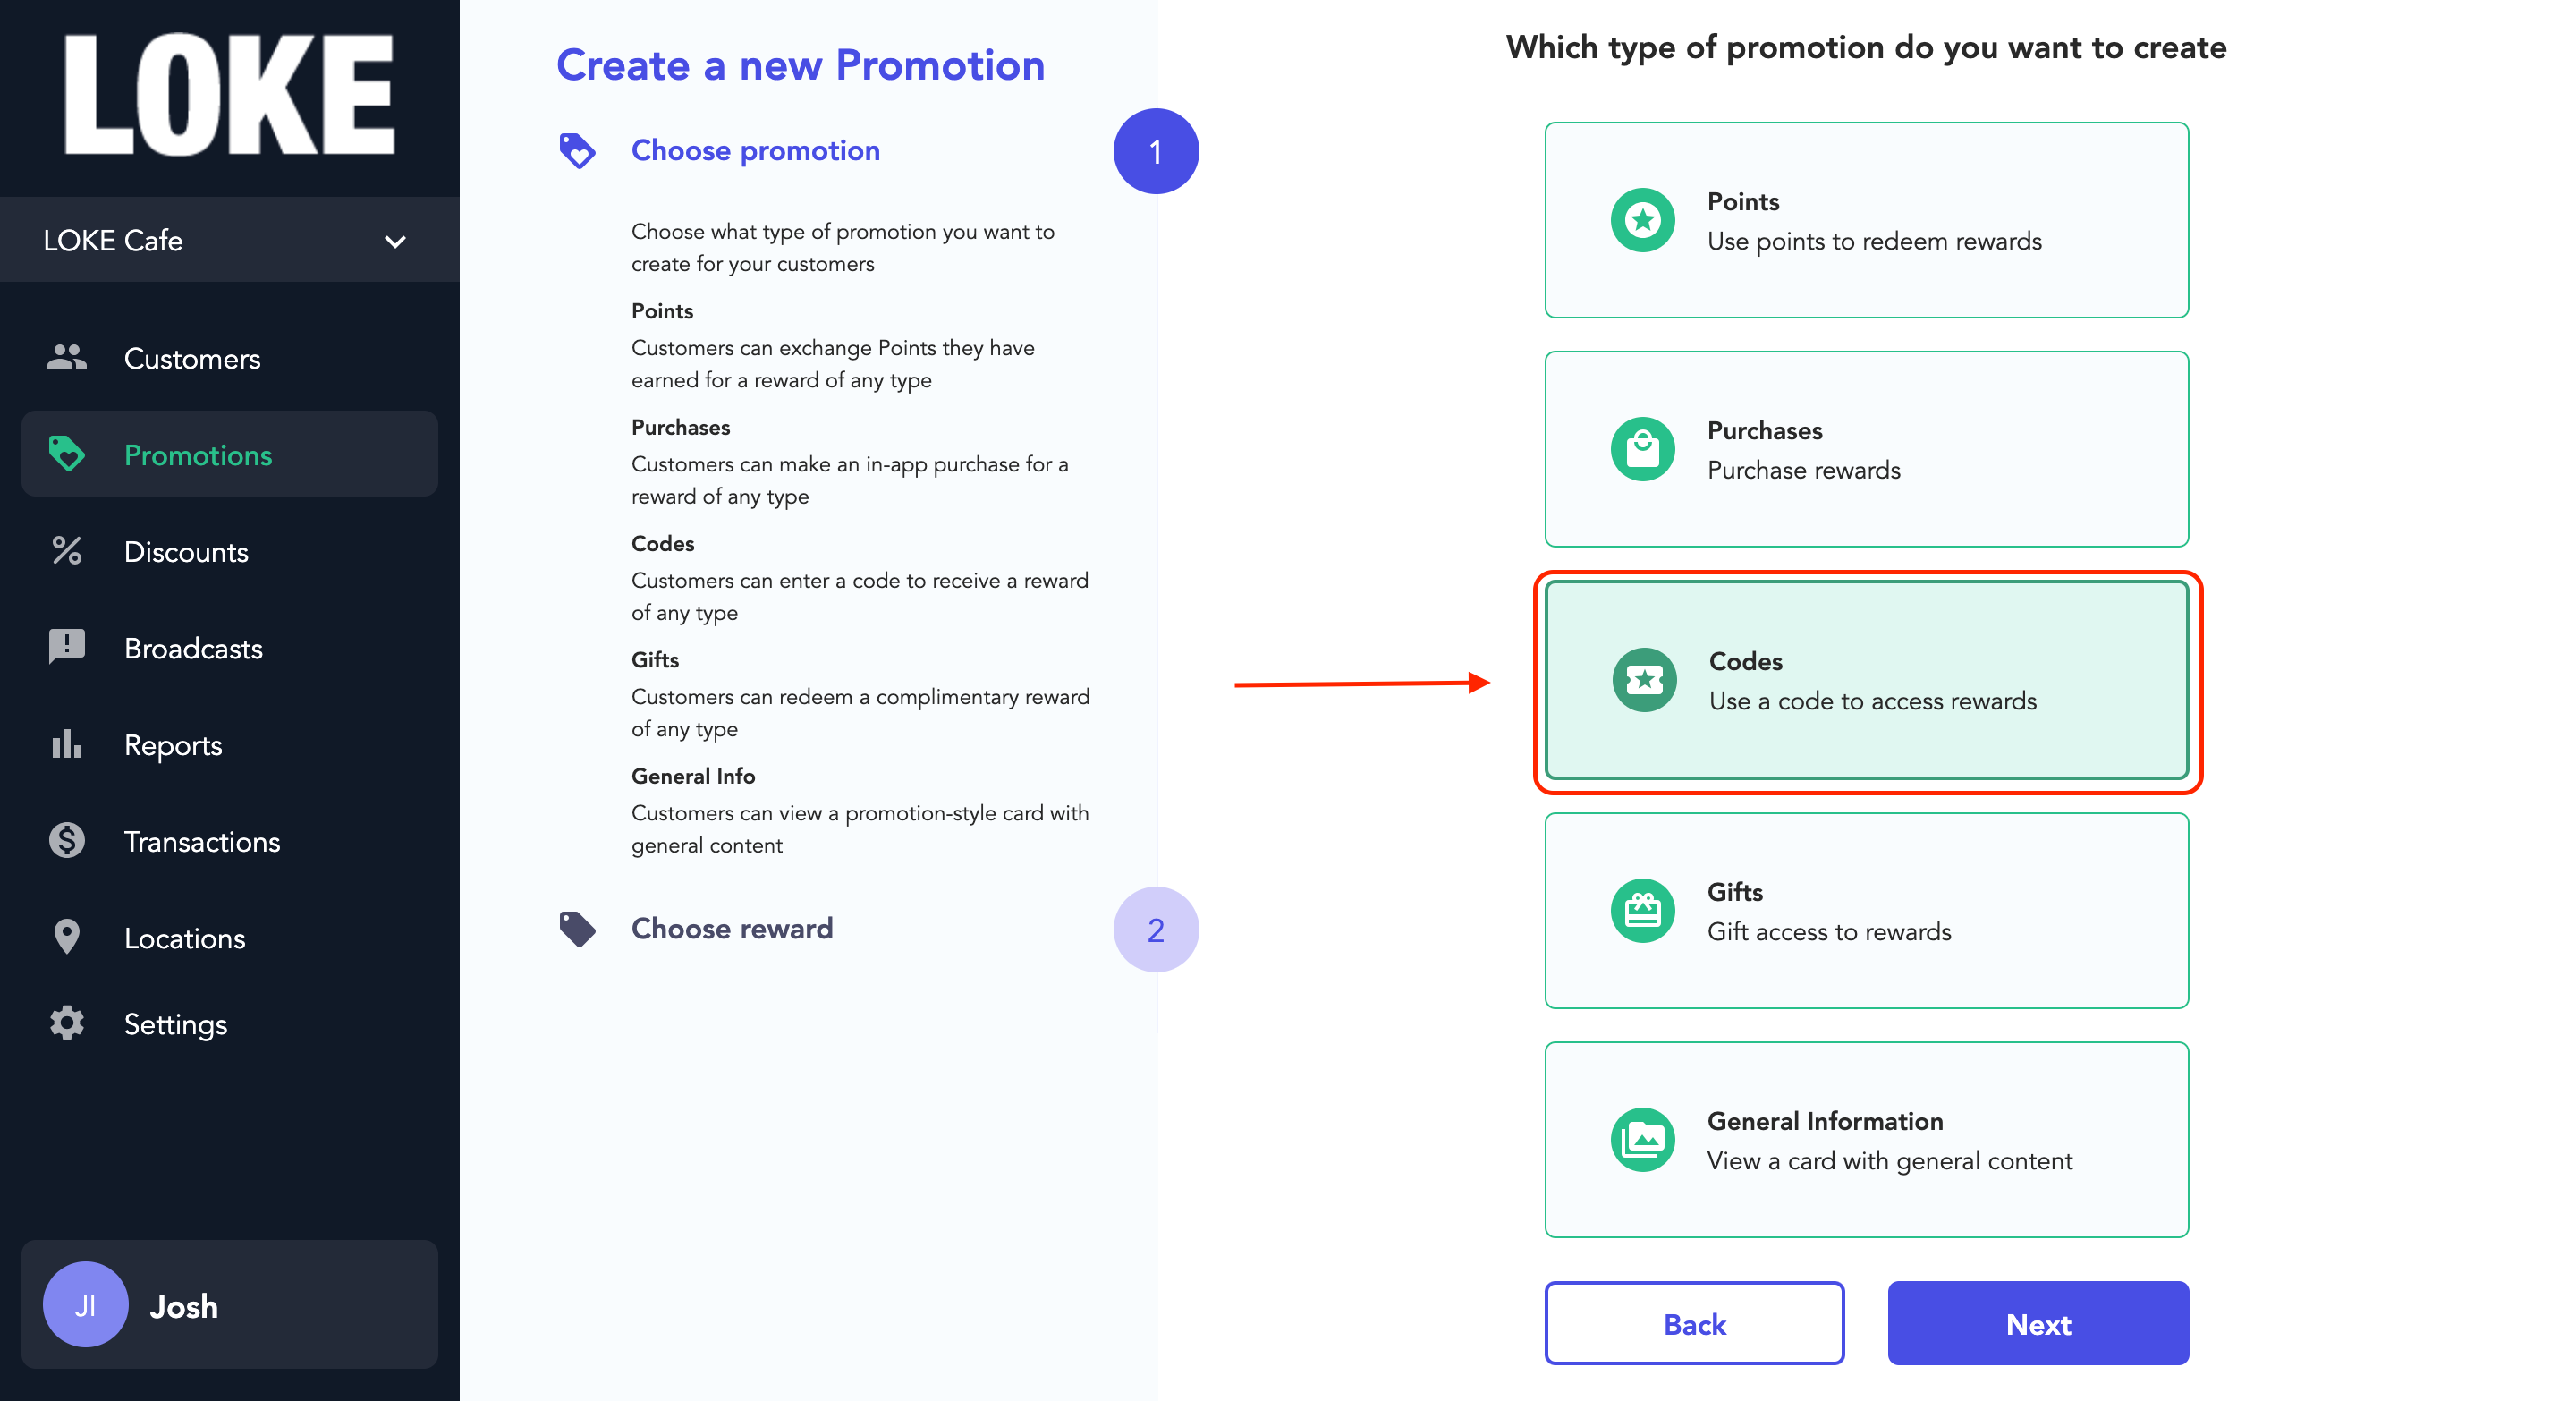Click the Next button
The height and width of the screenshot is (1401, 2576).
pos(2038,1323)
